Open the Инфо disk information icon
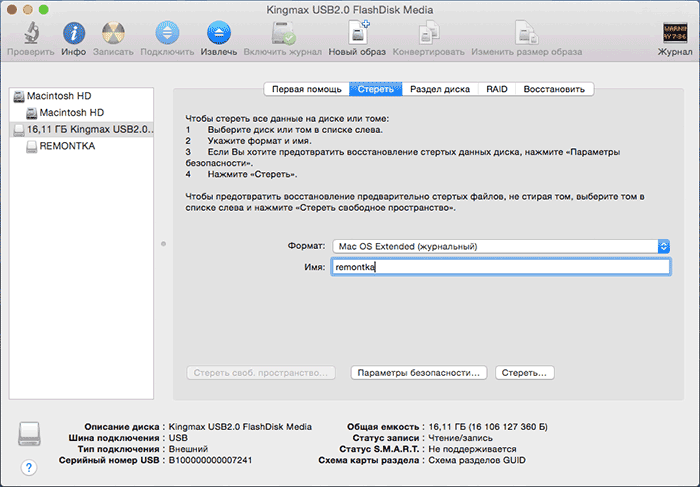 [x=73, y=32]
